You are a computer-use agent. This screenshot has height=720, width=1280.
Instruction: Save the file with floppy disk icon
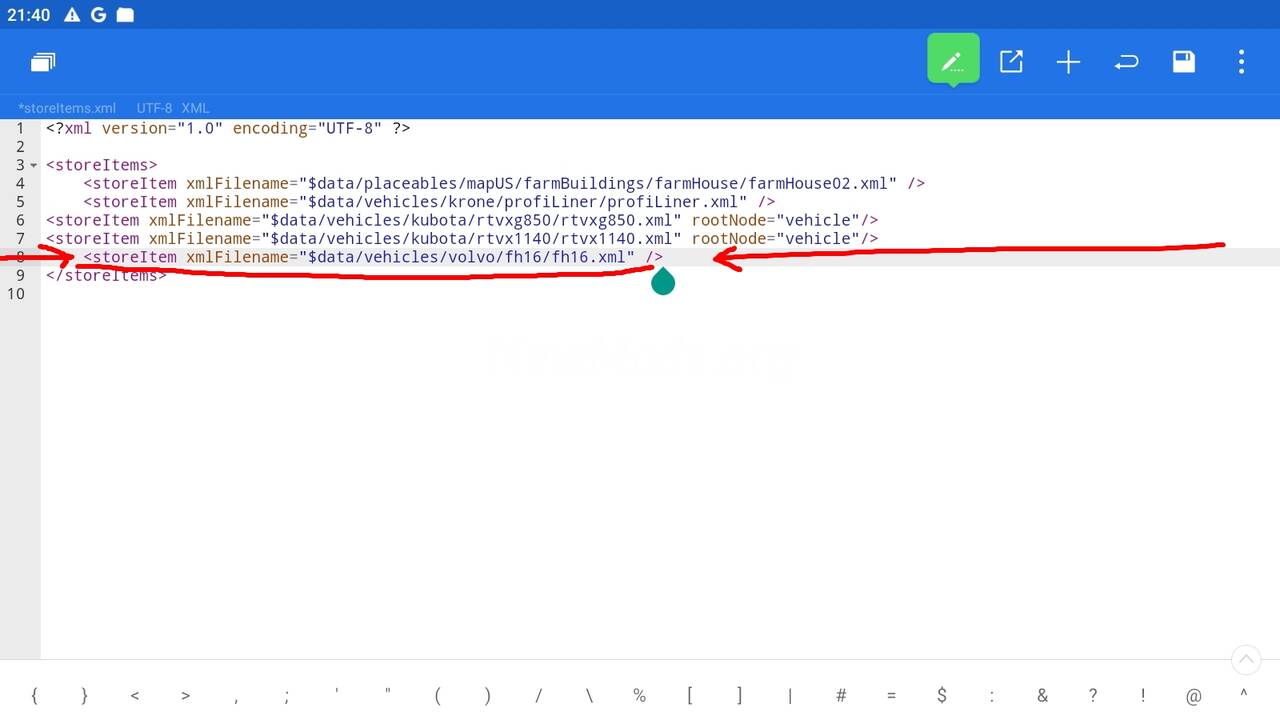1183,62
